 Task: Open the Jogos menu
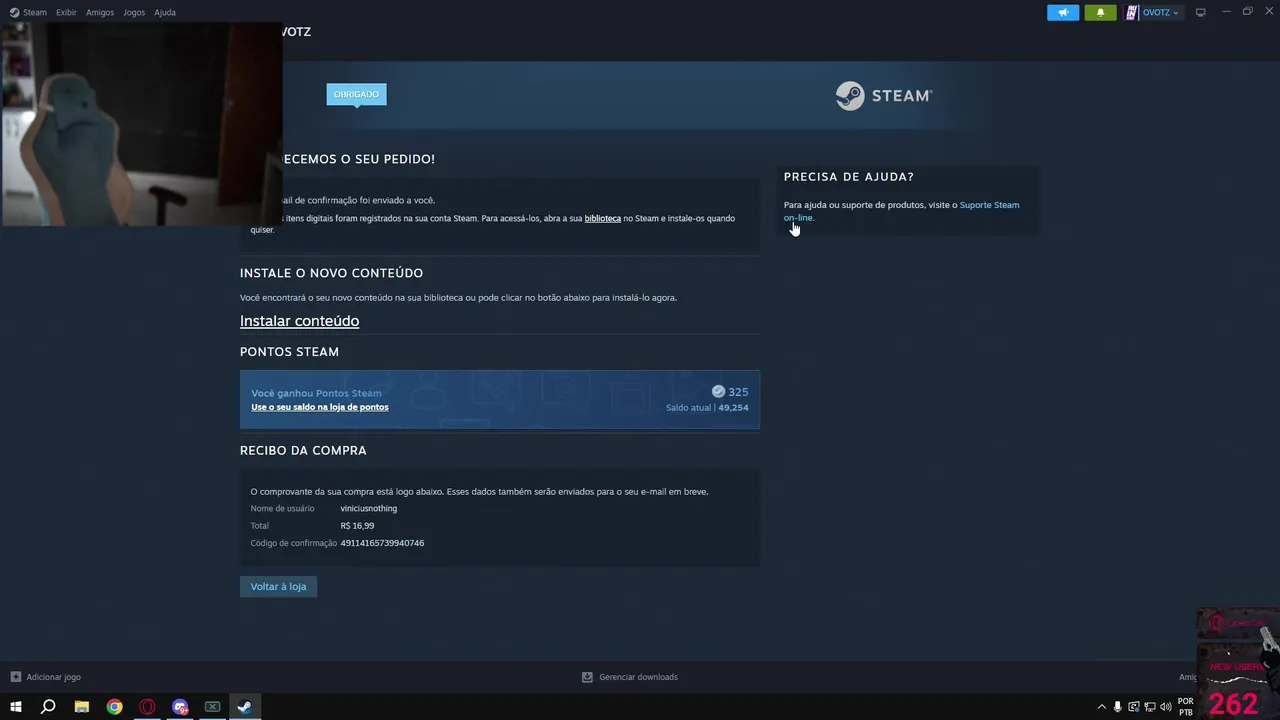point(134,12)
